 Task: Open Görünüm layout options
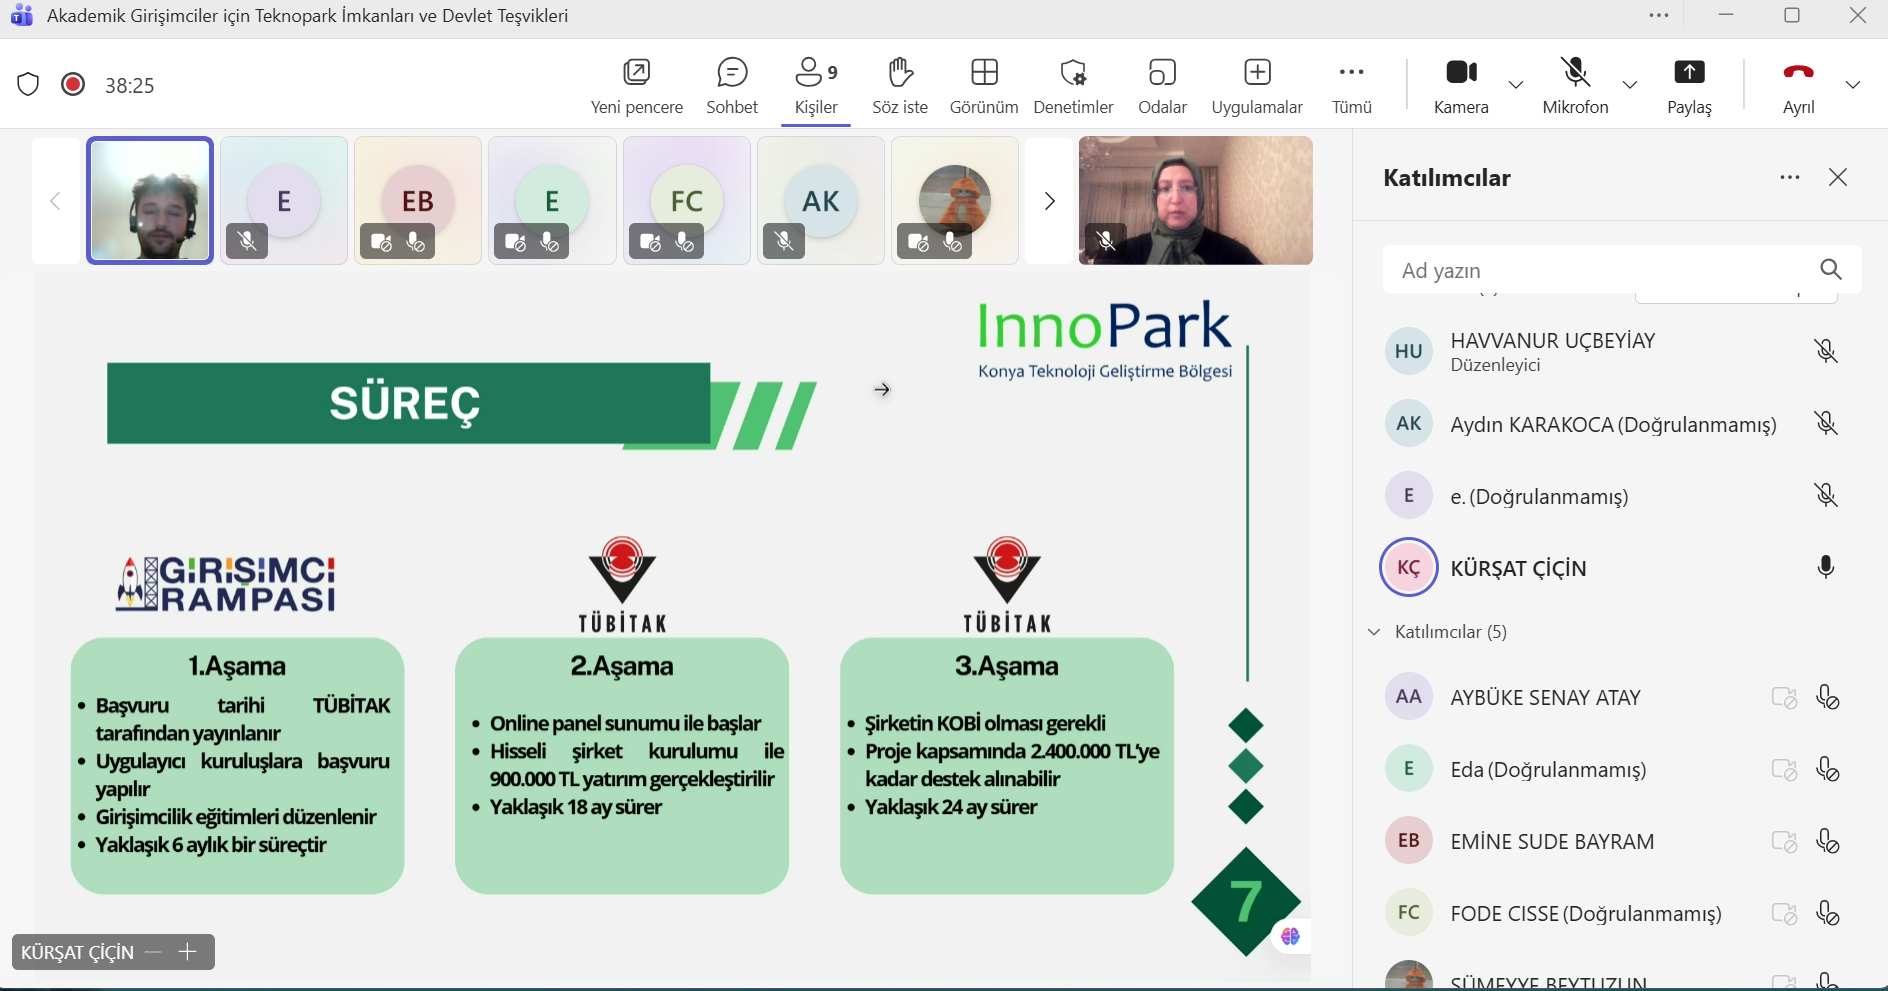point(984,85)
